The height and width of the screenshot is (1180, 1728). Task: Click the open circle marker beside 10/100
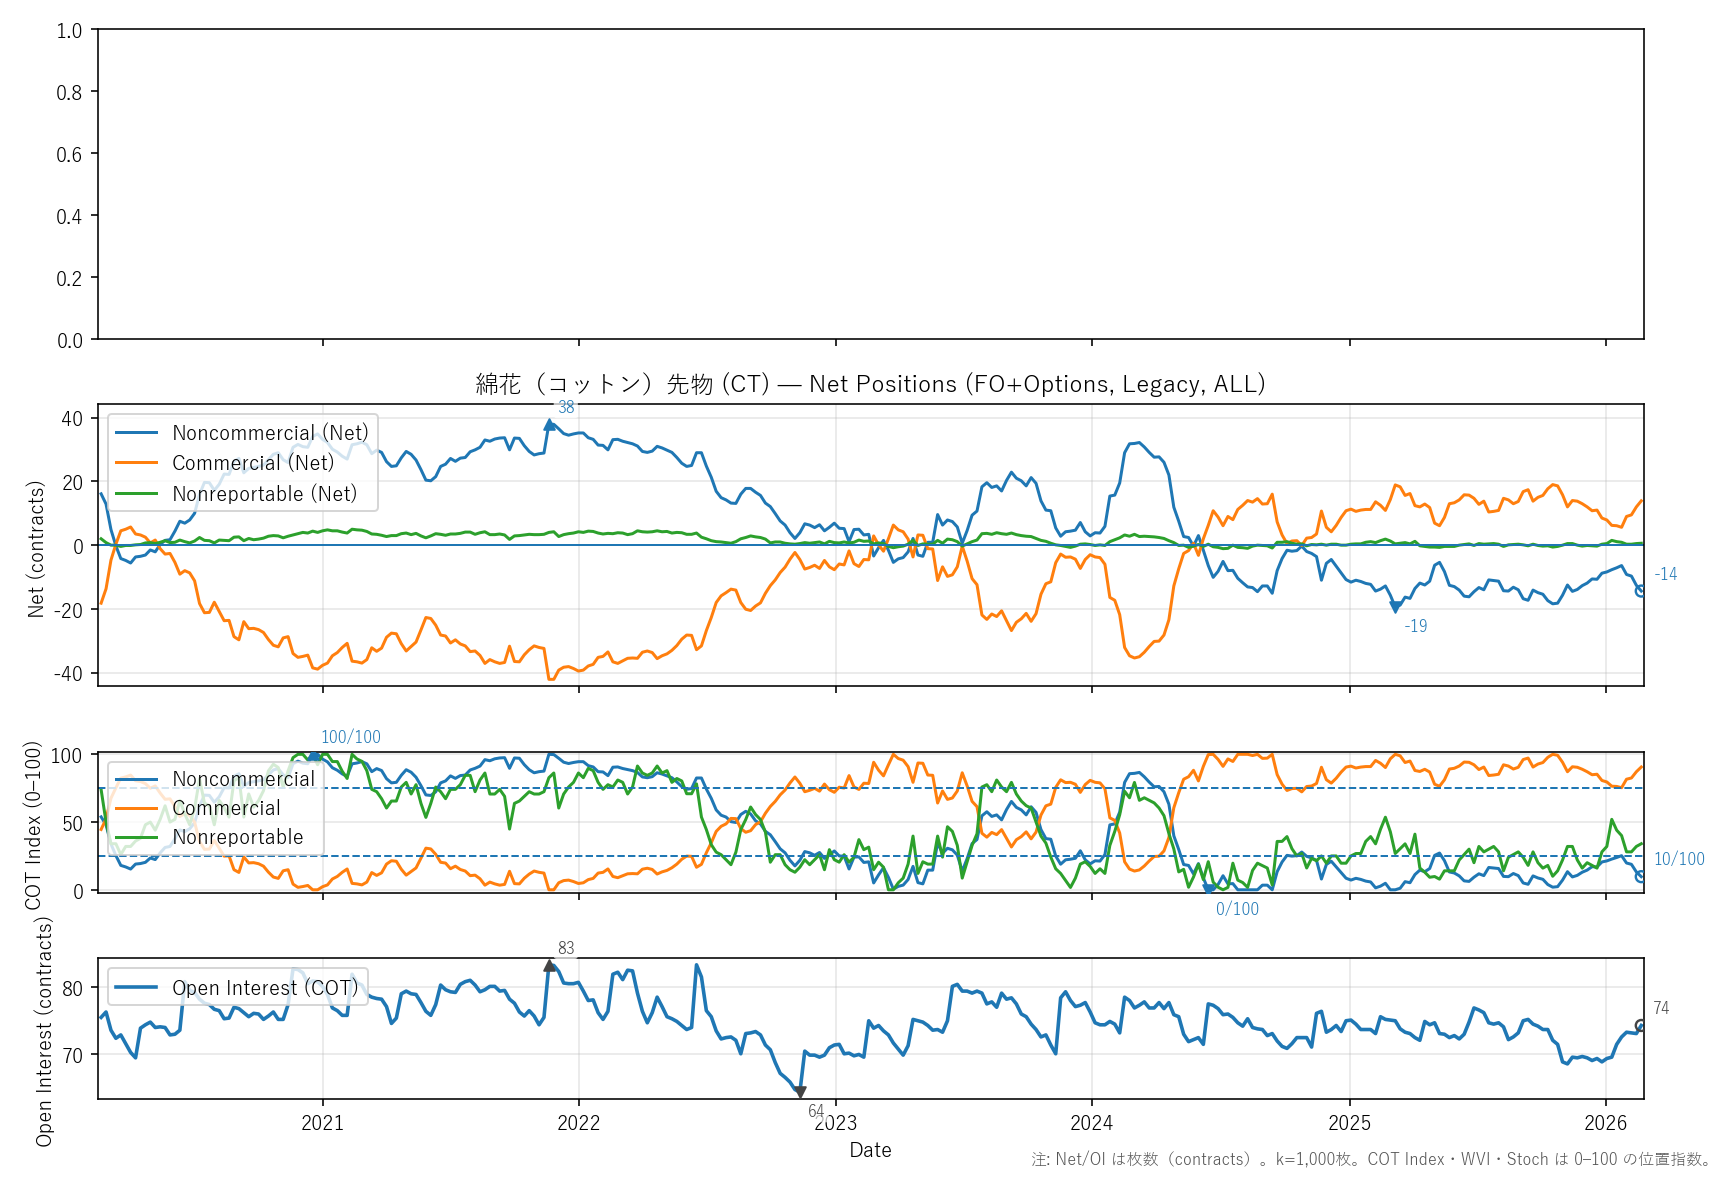pos(1641,876)
